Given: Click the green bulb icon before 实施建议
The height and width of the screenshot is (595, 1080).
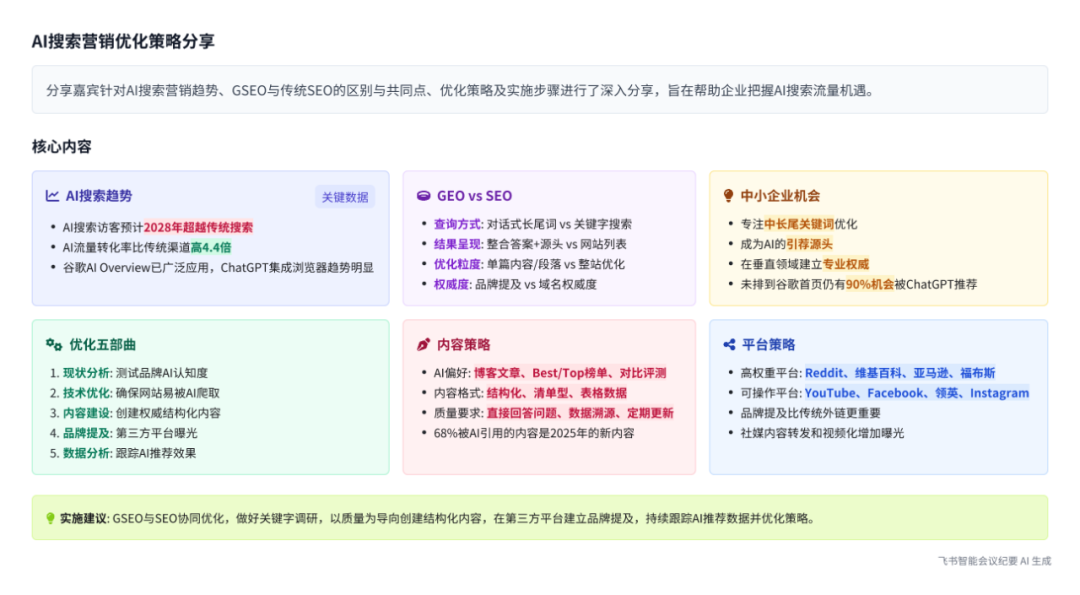Looking at the screenshot, I should click(50, 518).
